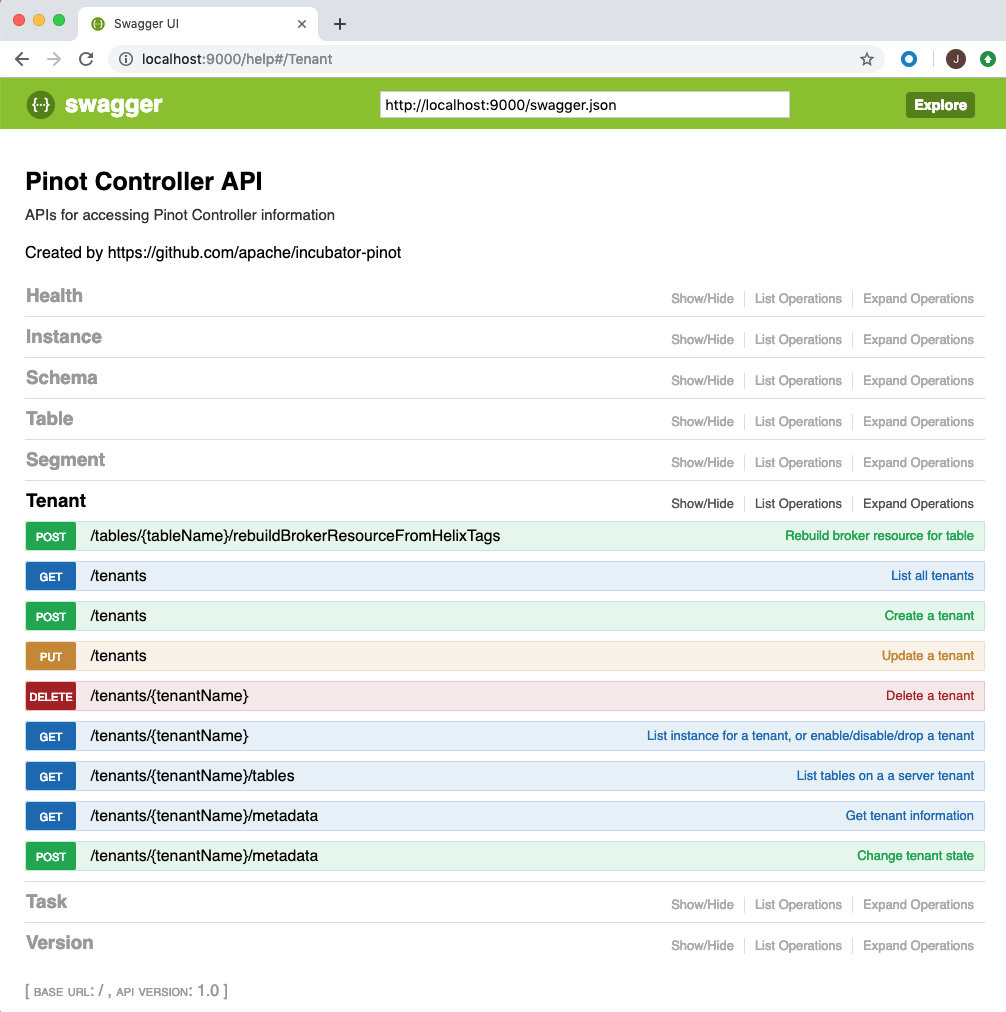Click the swagger.json URL input field

[x=584, y=104]
